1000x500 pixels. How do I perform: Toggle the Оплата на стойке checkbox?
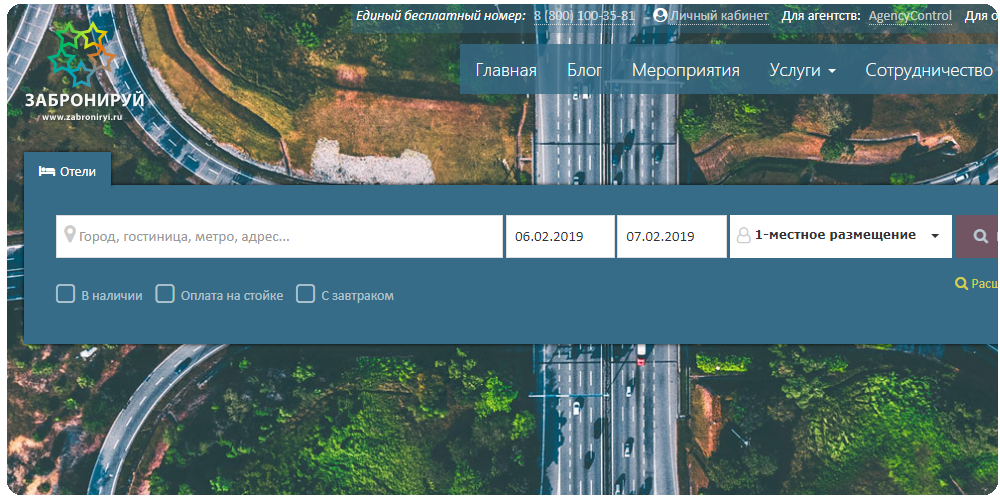165,294
